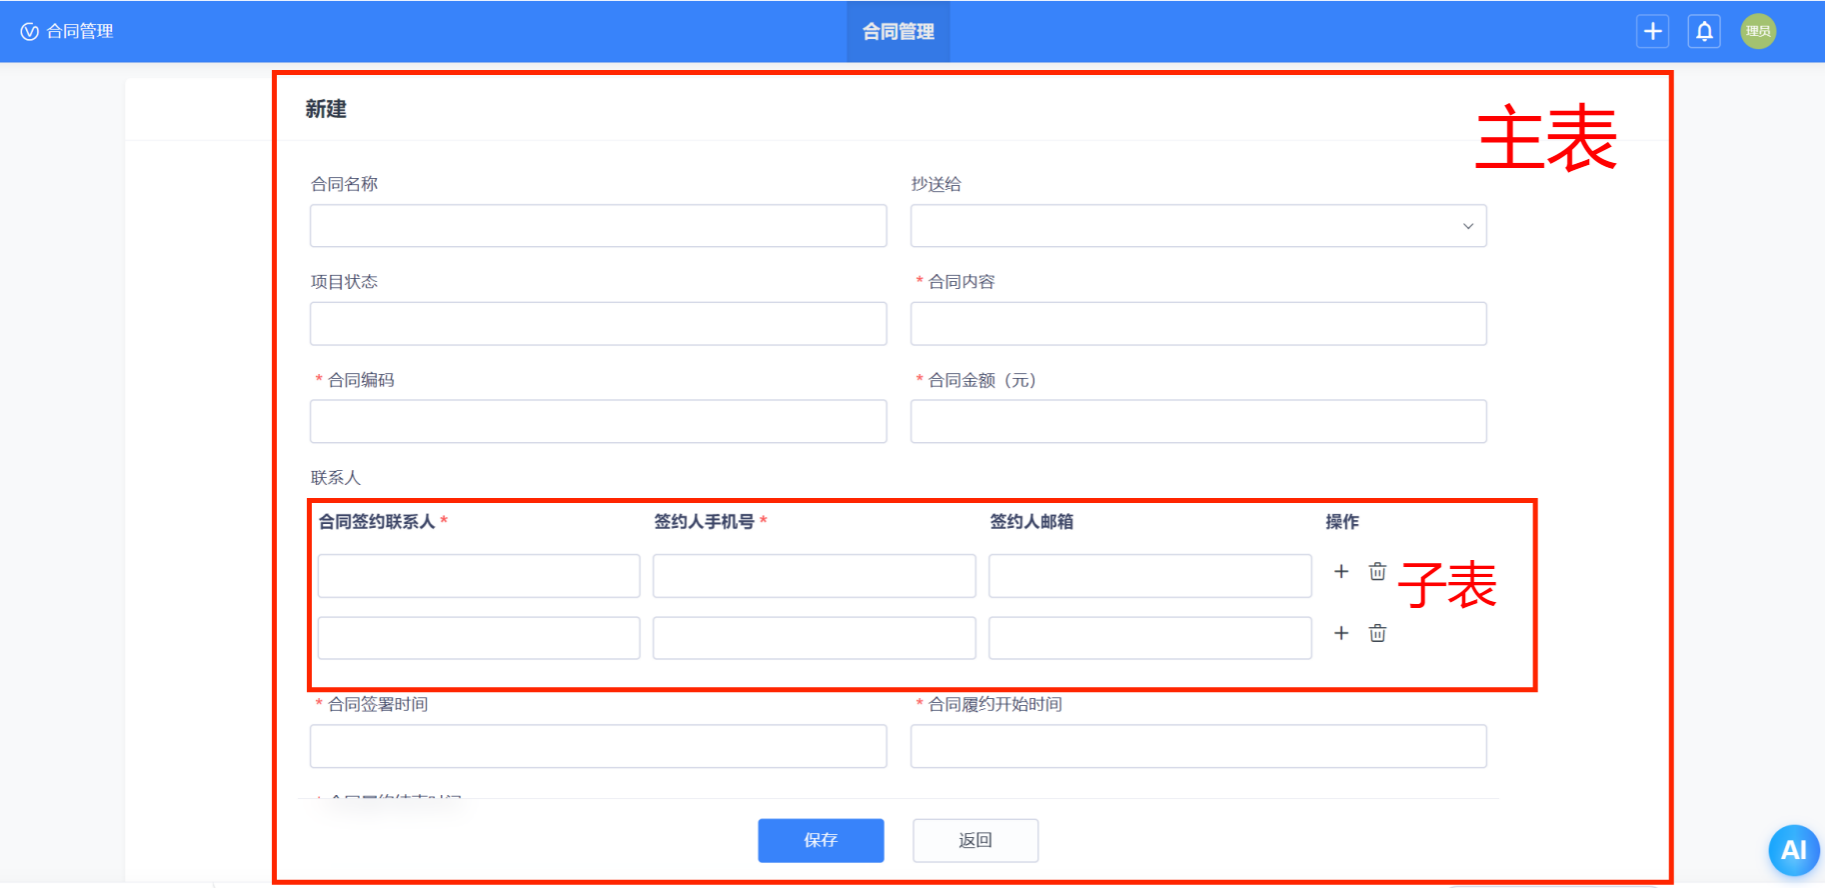
Task: Open the 合同签署时间 date field
Action: click(x=598, y=746)
